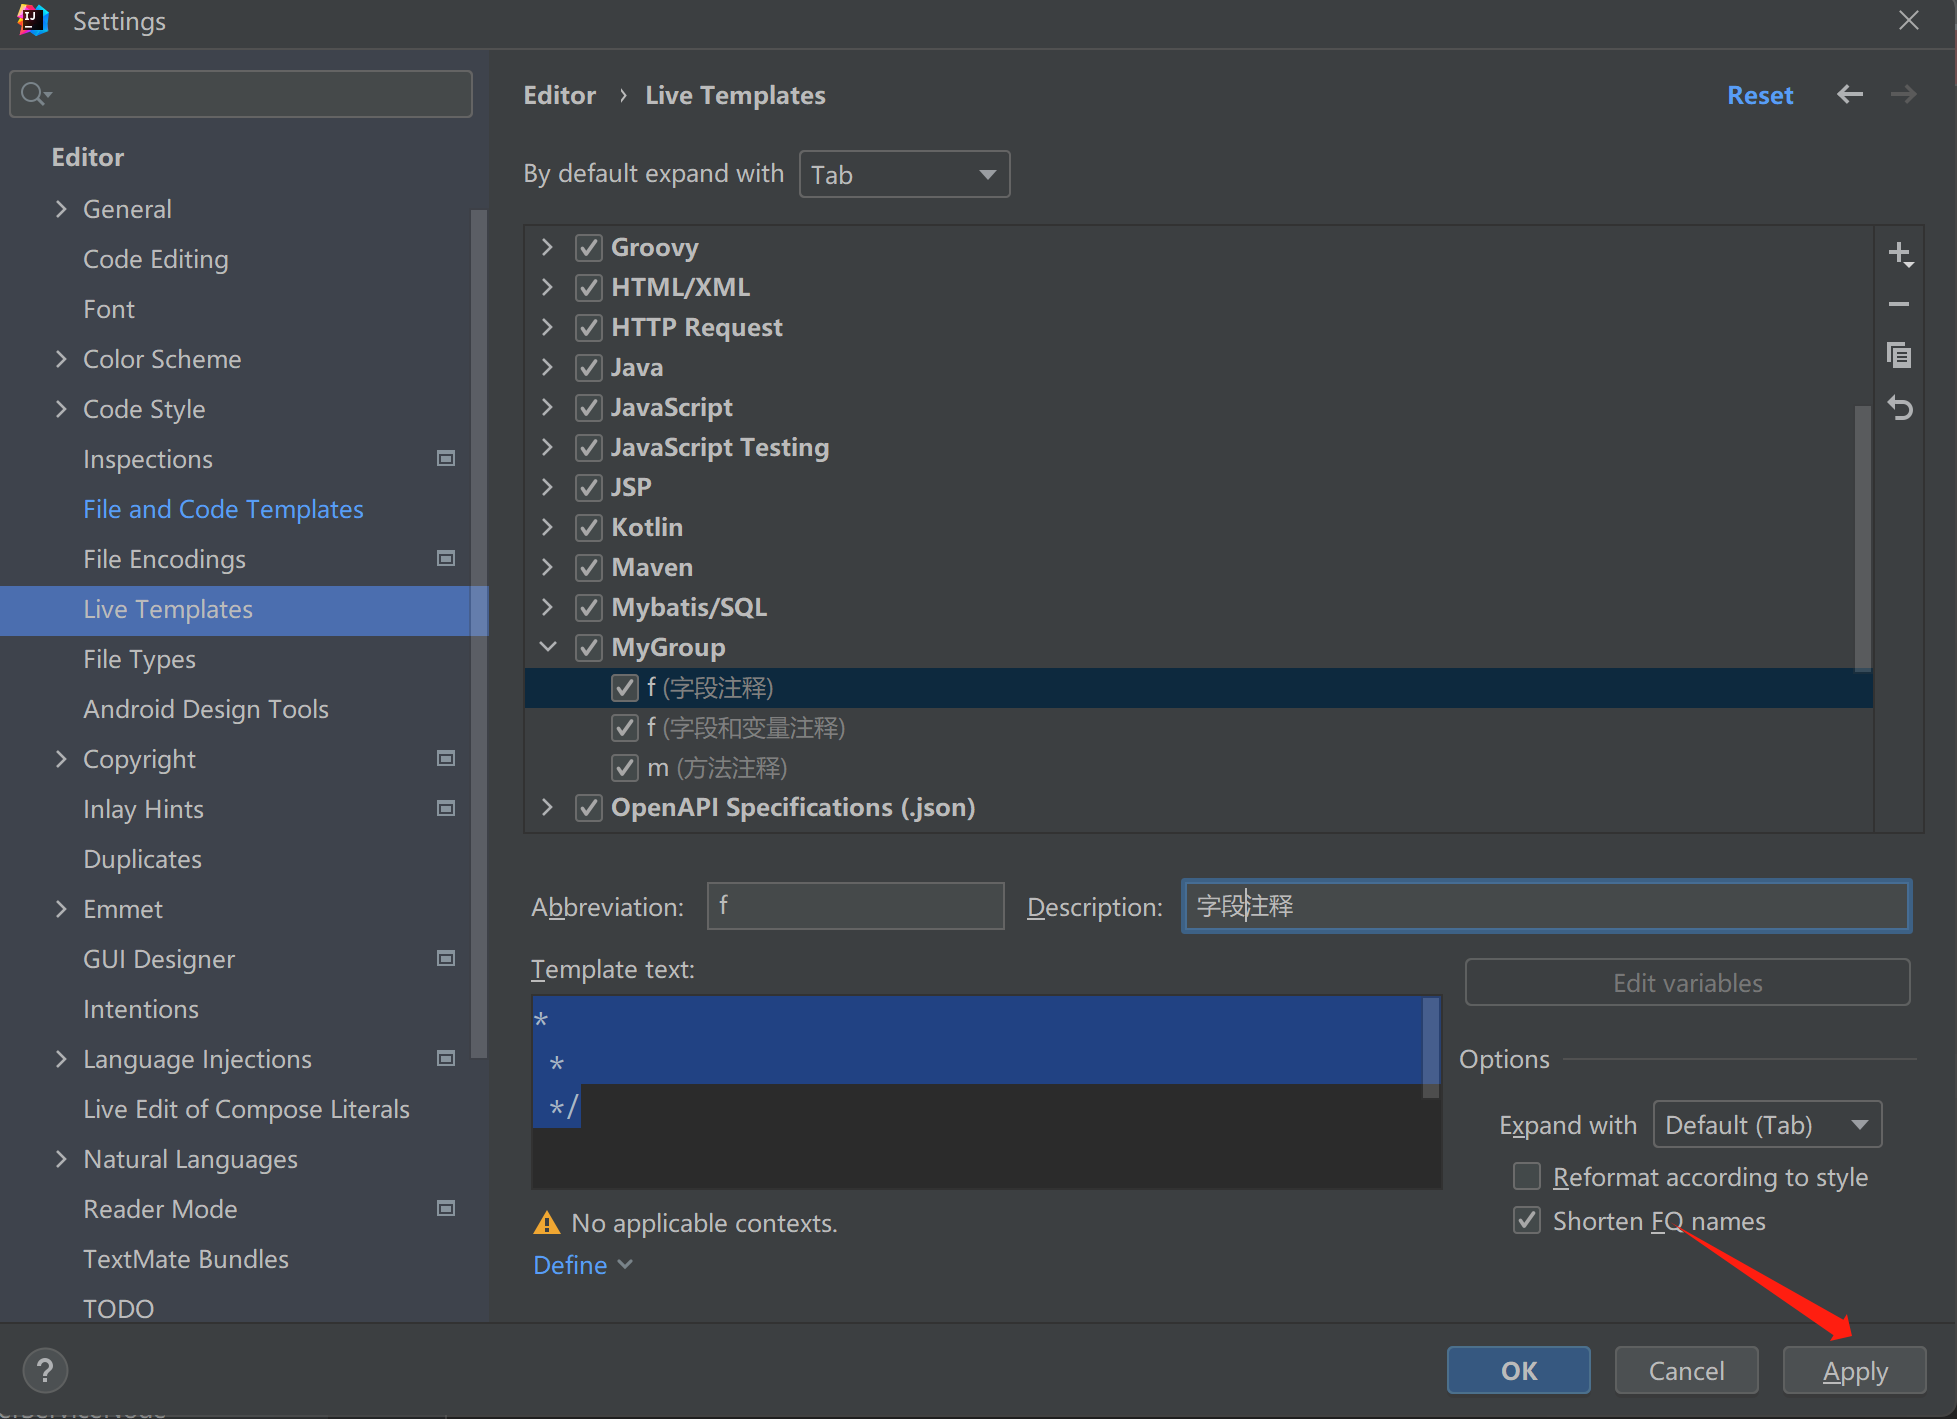The width and height of the screenshot is (1957, 1419).
Task: Click the add template plus icon
Action: click(x=1900, y=254)
